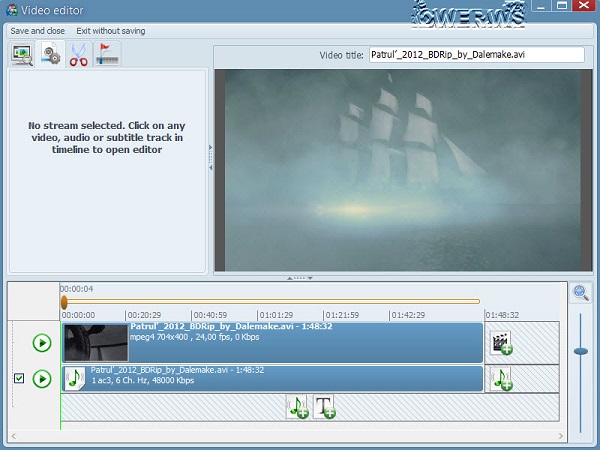Click the orange playhead marker on timeline
The image size is (600, 450).
(x=64, y=301)
